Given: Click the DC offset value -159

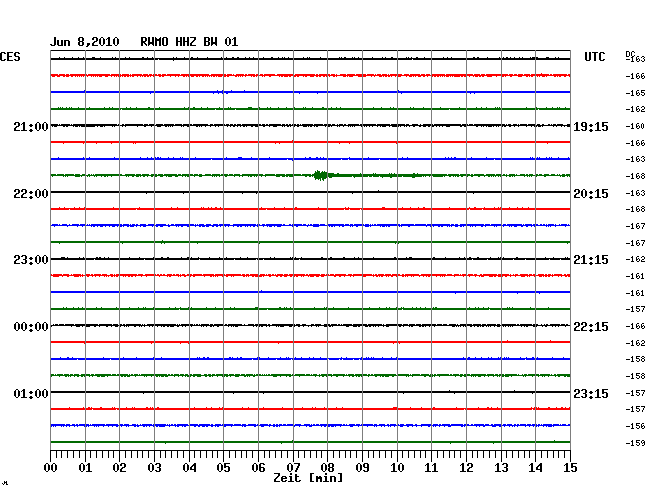Looking at the screenshot, I should (635, 443).
